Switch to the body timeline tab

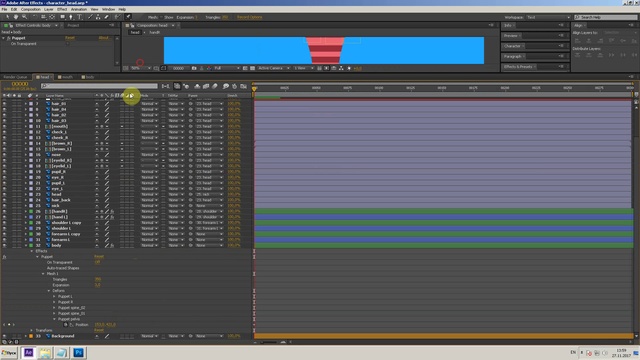point(90,77)
